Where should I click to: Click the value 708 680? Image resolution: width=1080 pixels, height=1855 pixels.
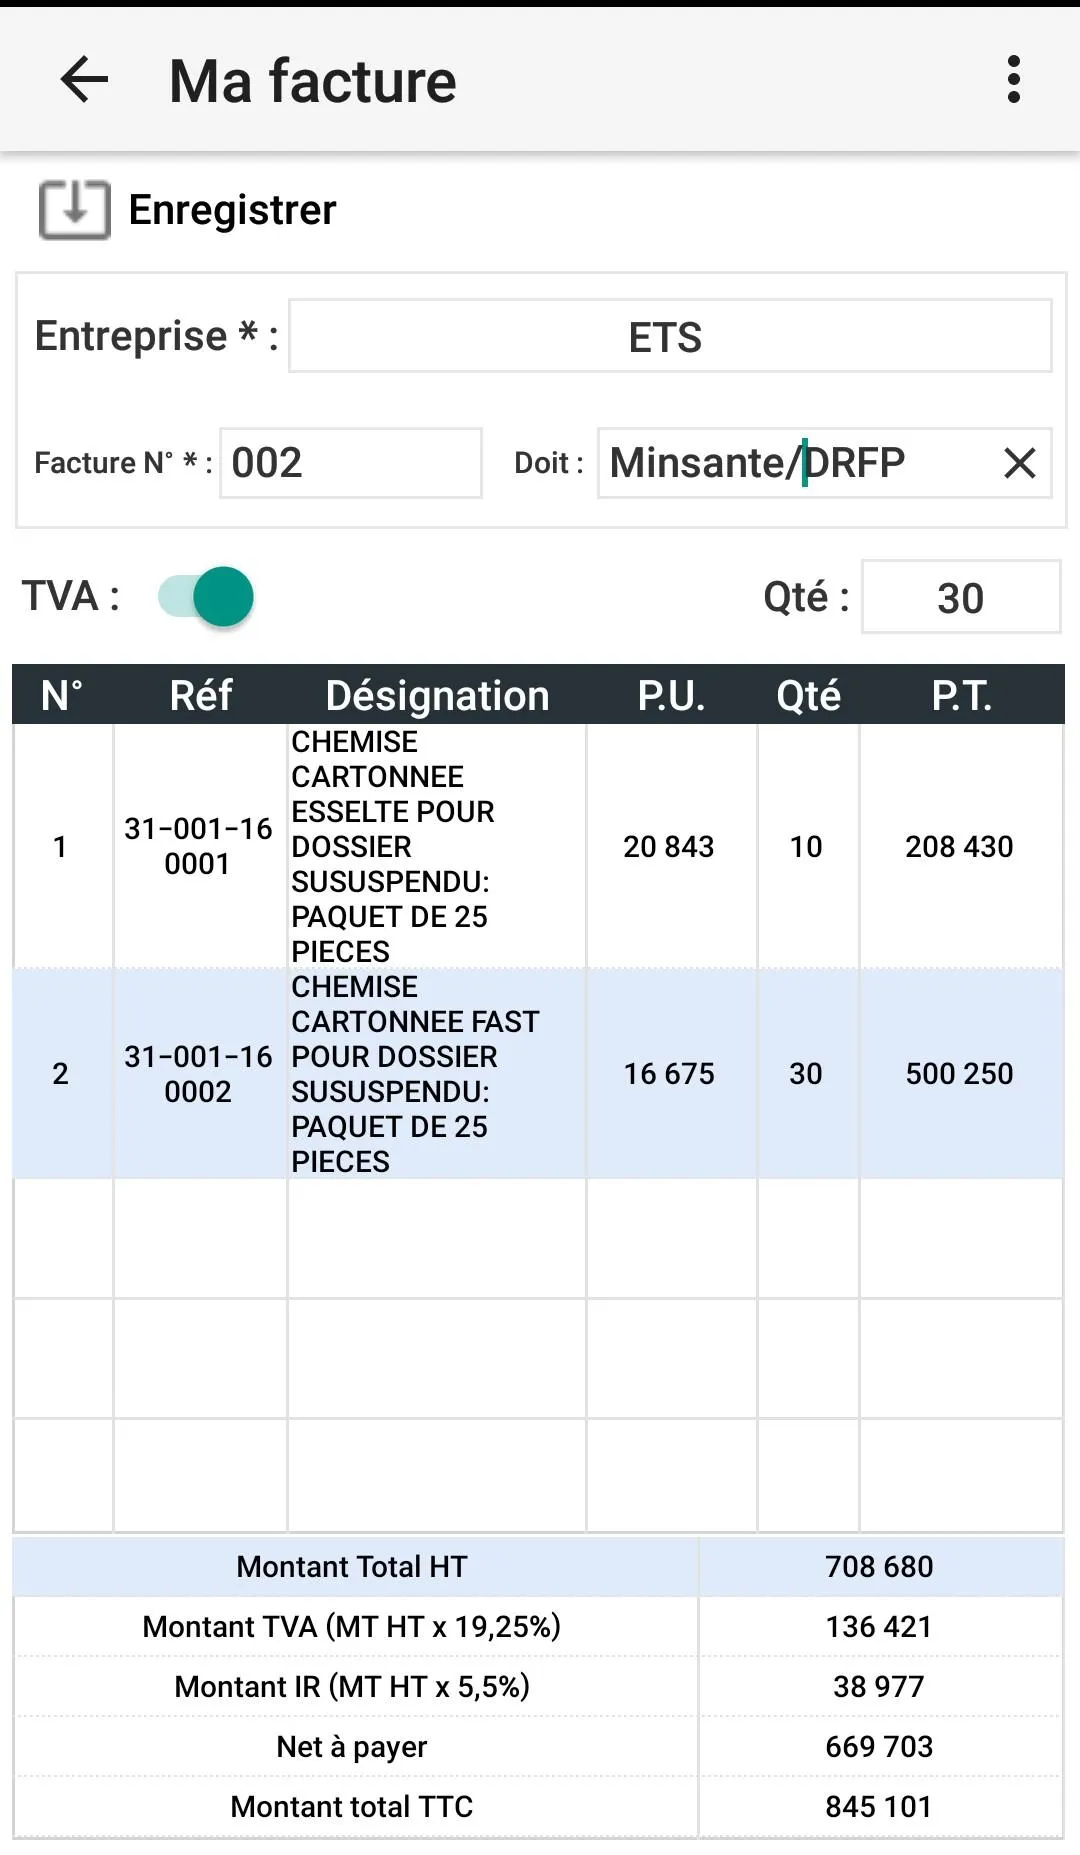(879, 1566)
